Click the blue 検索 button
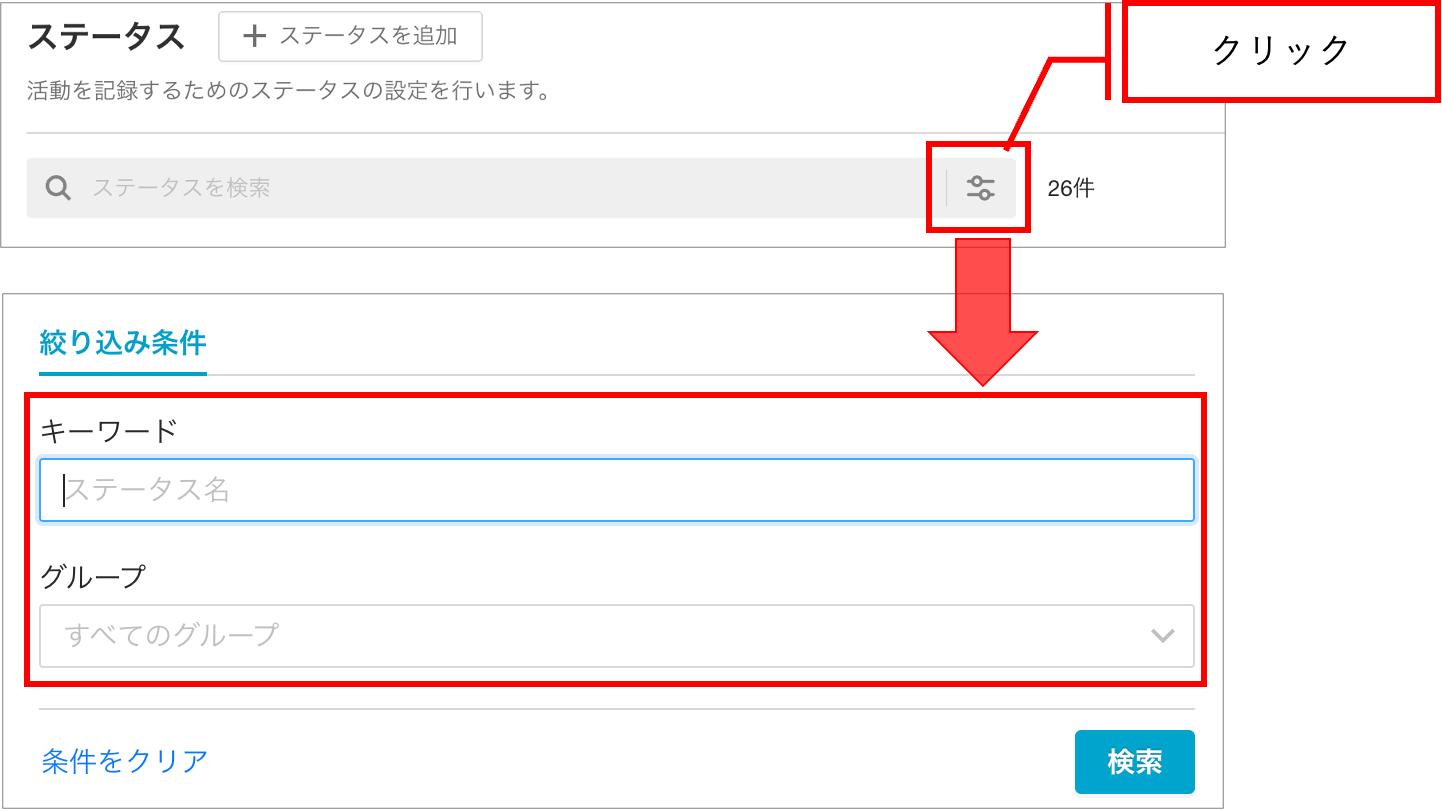 click(1135, 762)
